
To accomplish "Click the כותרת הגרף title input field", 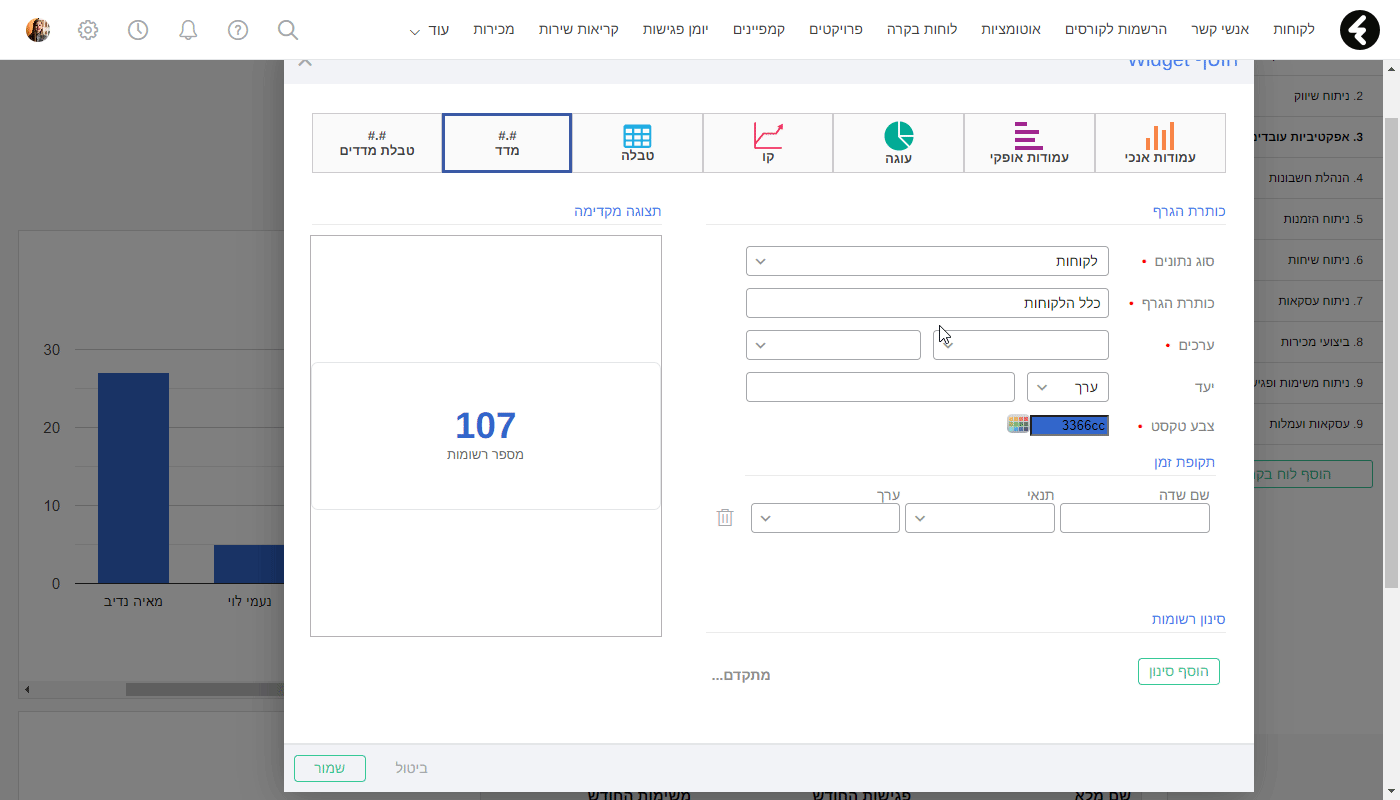I will [x=927, y=303].
